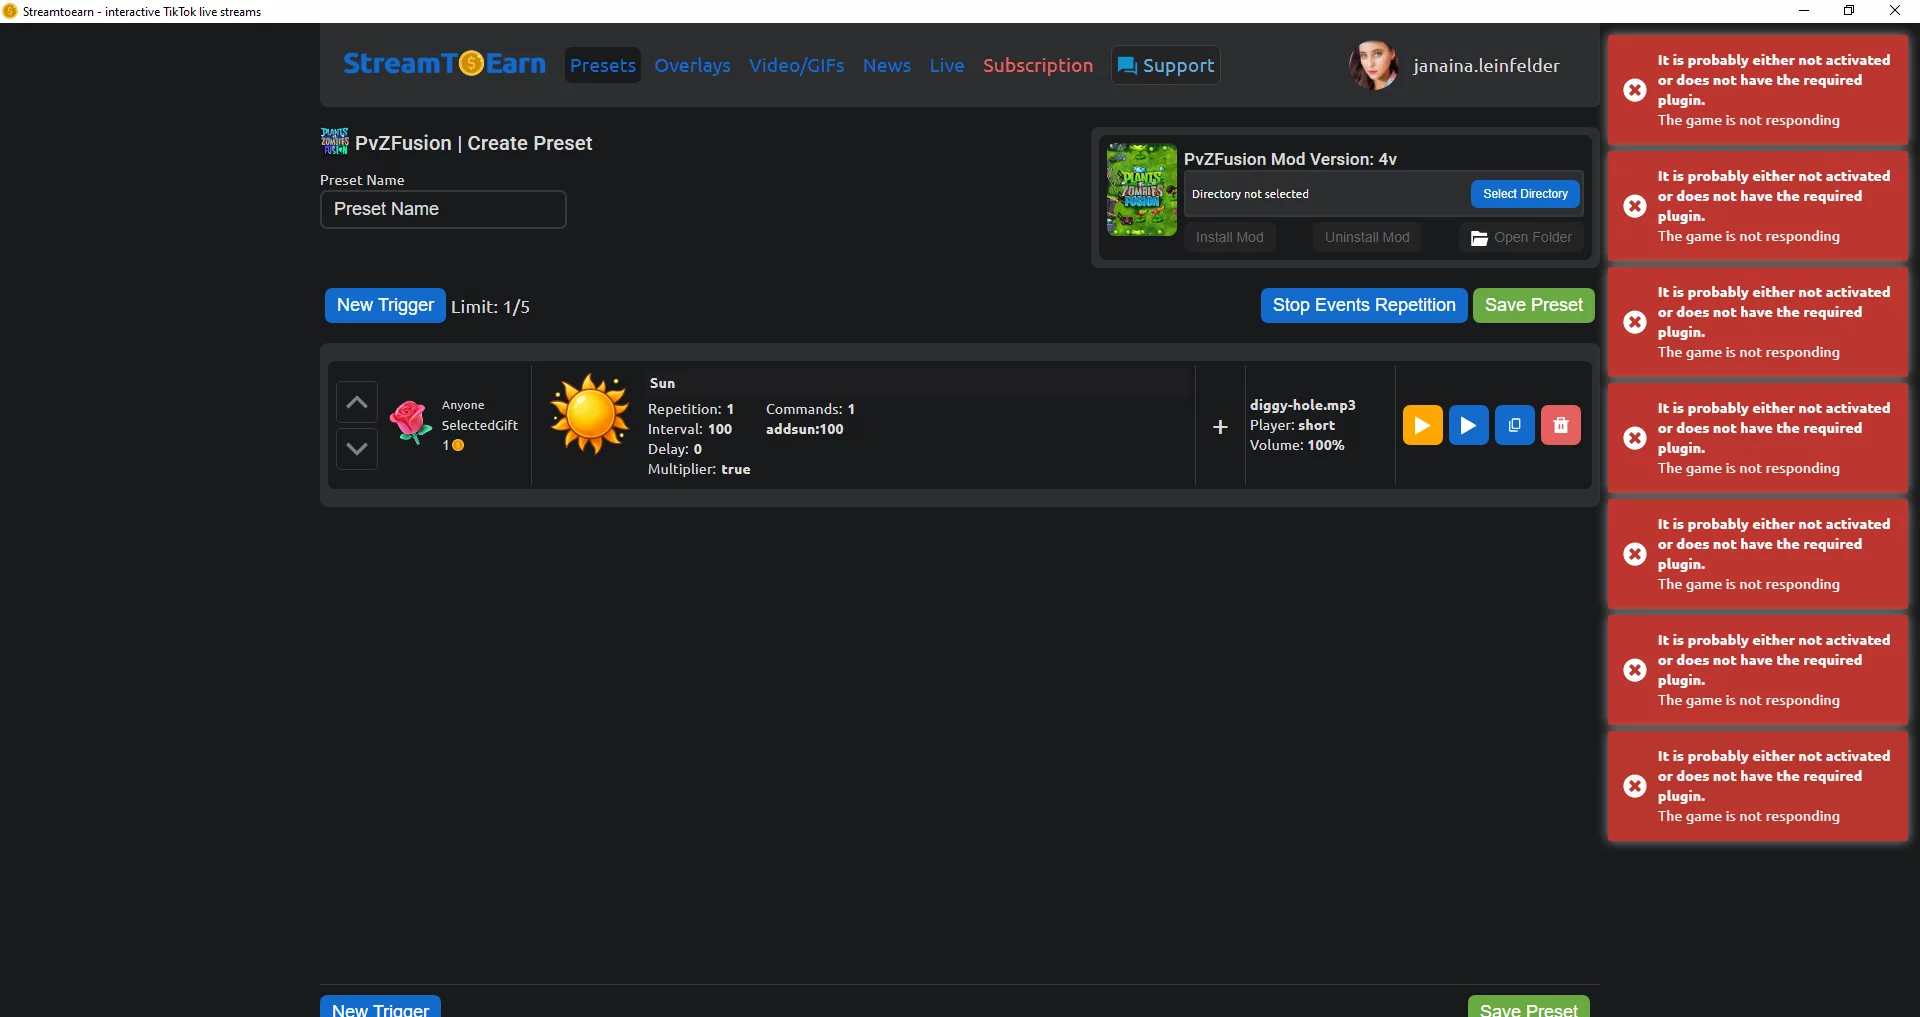
Task: Click the Uninstall Mod button
Action: (1366, 237)
